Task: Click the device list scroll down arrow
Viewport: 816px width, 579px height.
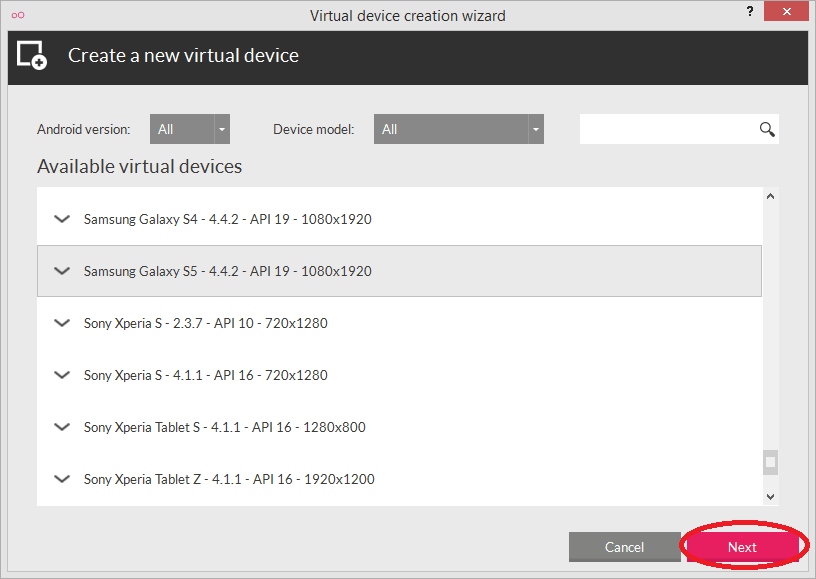Action: [771, 497]
